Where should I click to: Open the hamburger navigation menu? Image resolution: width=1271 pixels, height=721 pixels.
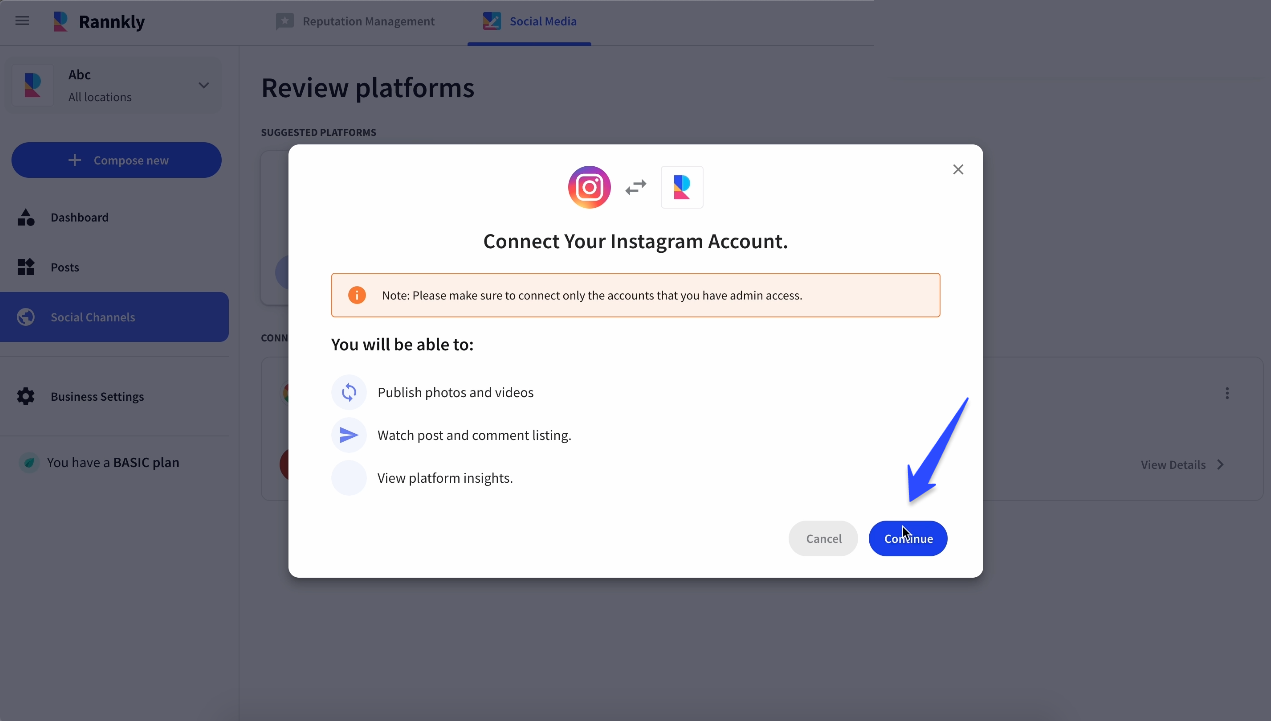22,21
